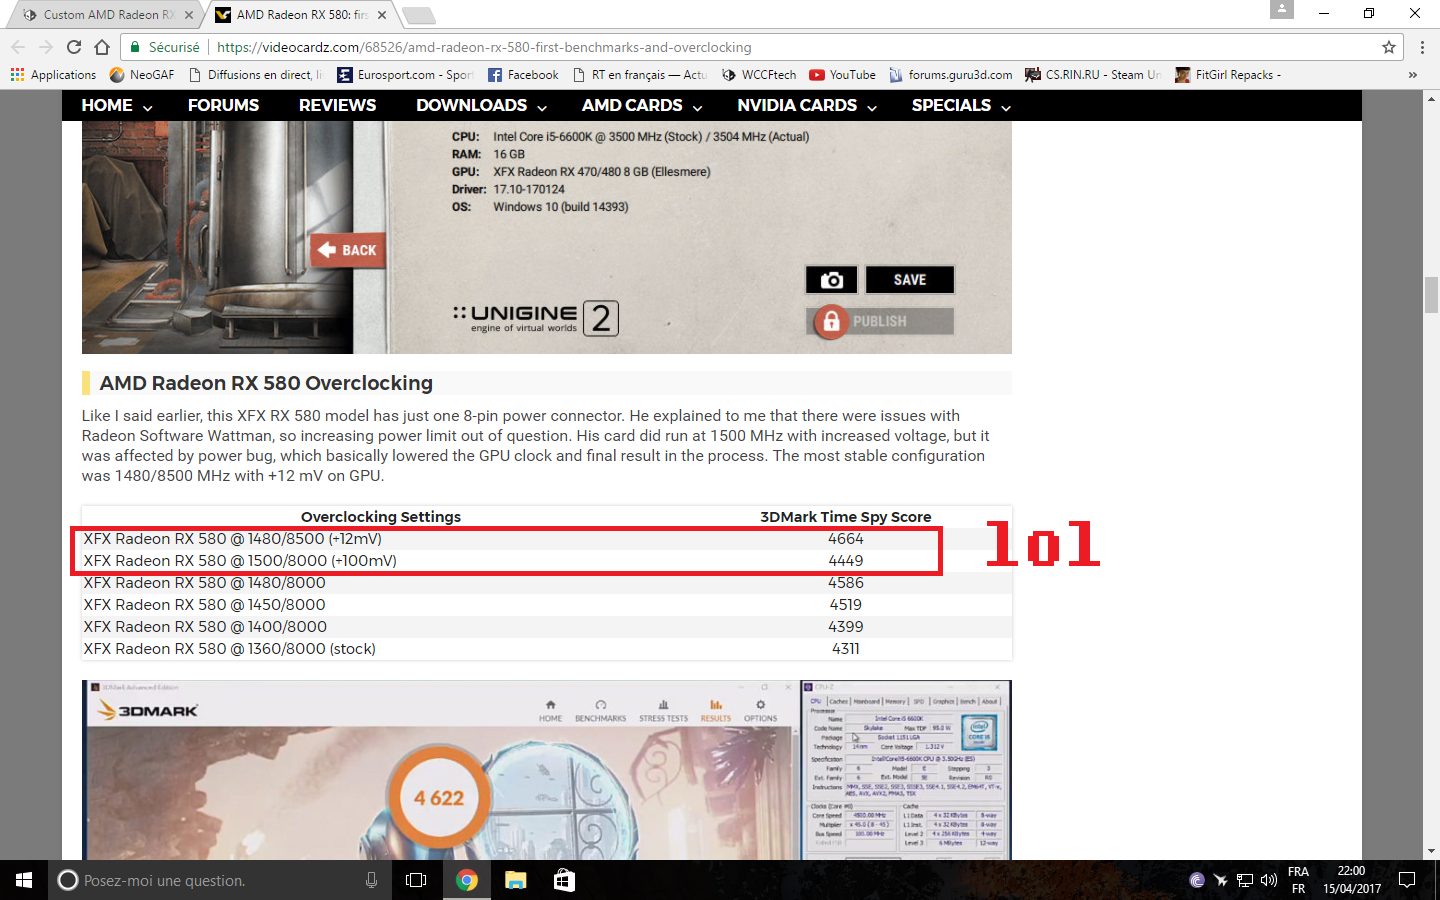Go back to the previous page
Viewport: 1440px width, 900px height.
coord(18,47)
